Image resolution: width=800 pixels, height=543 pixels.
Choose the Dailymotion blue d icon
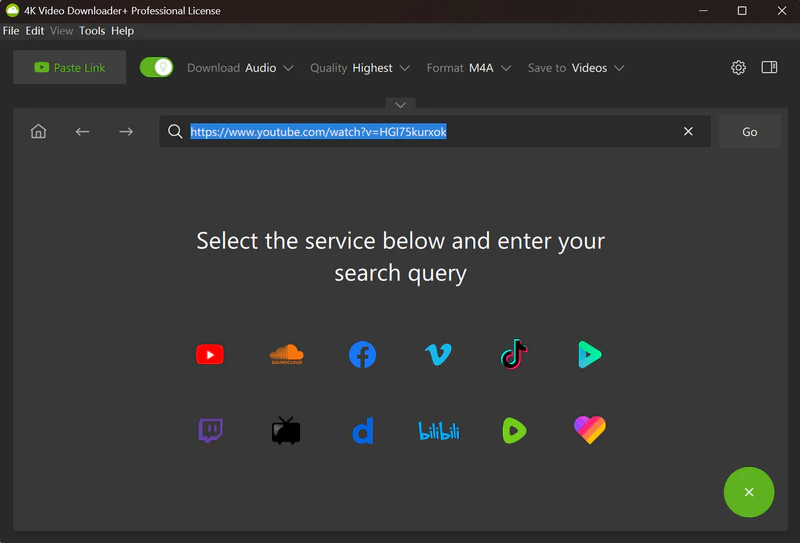363,430
